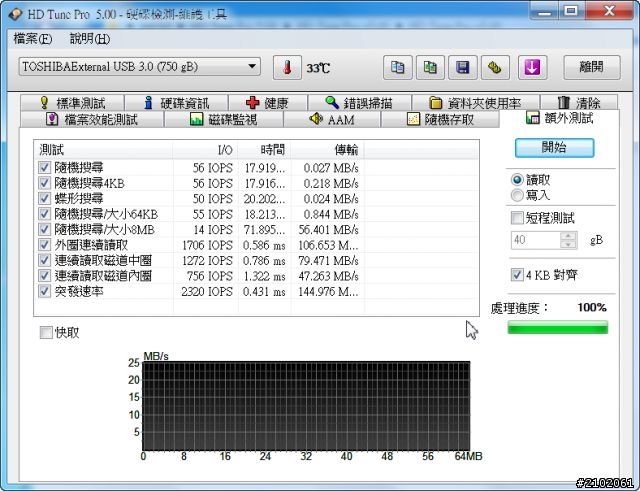Click the green progress bar
This screenshot has height=491, width=640.
[x=558, y=327]
